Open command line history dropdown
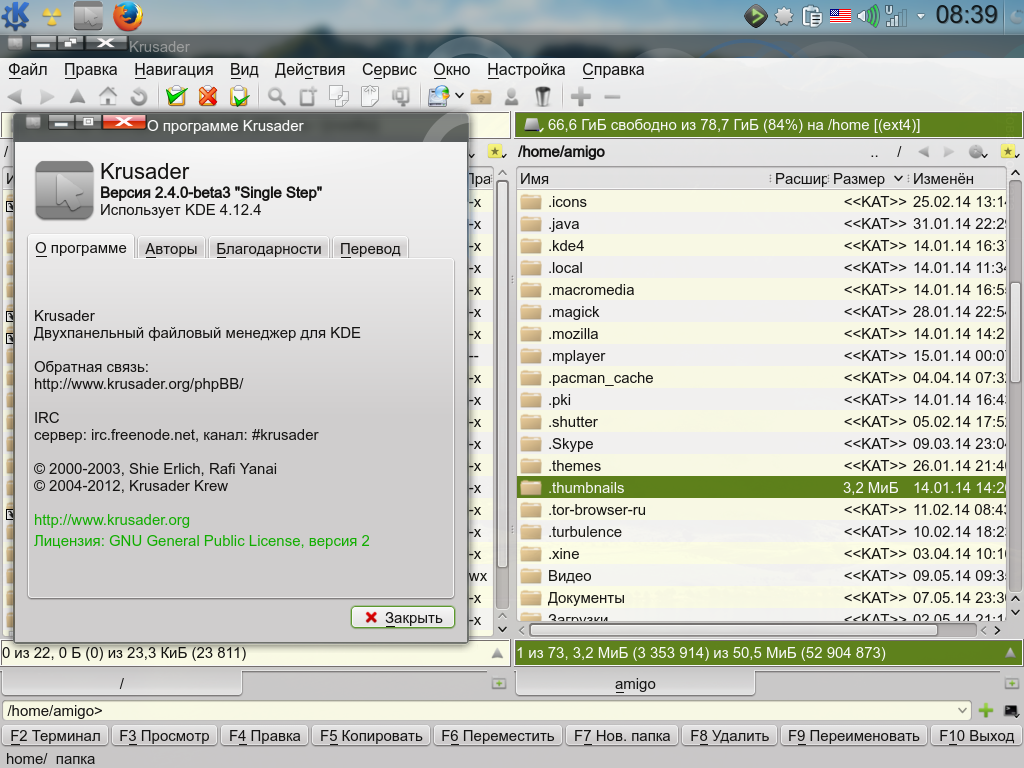Viewport: 1024px width, 768px height. 963,711
